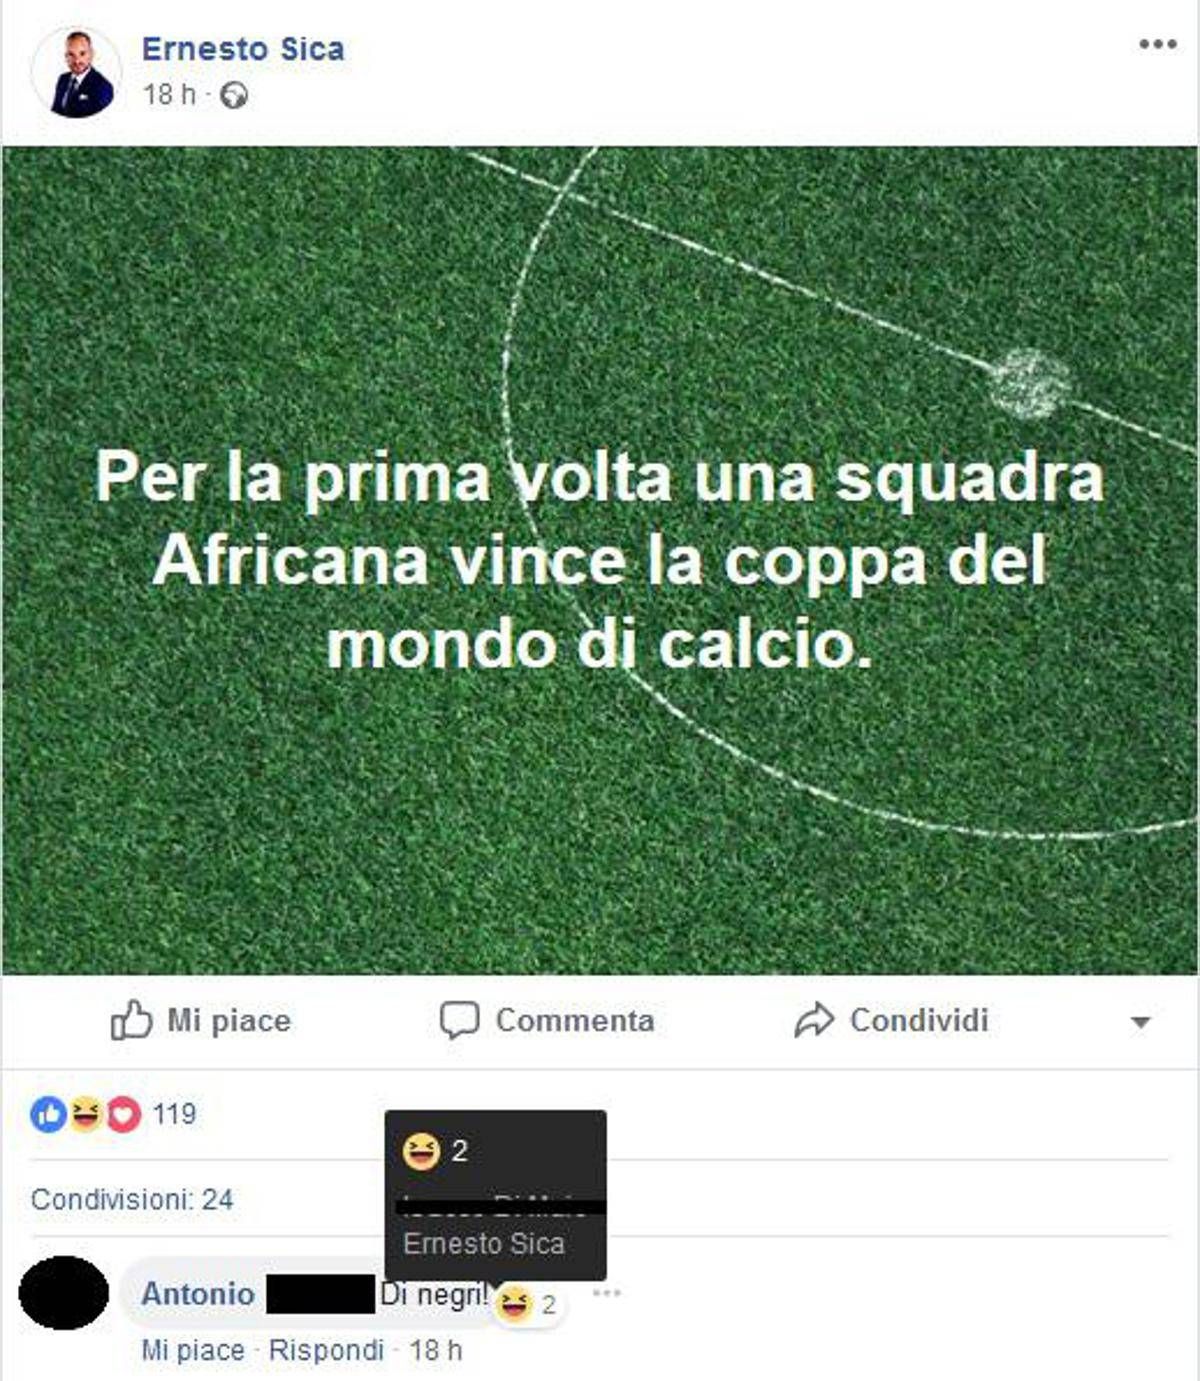Click the public globe privacy icon
The height and width of the screenshot is (1381, 1200).
click(233, 96)
